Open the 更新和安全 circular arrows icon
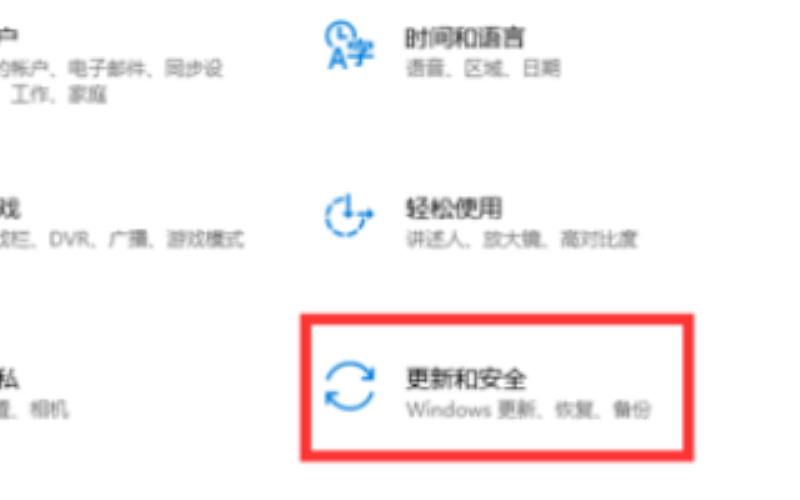The image size is (800, 500). tap(349, 386)
